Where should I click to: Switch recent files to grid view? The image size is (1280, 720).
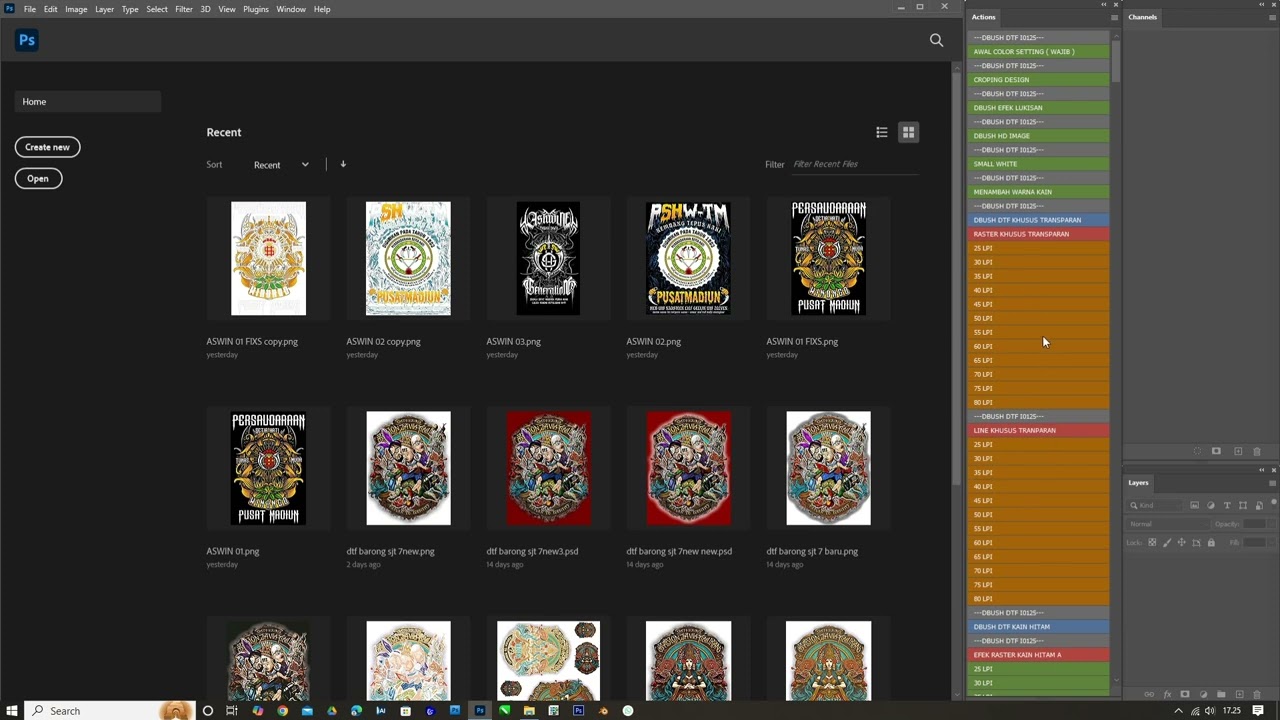(908, 132)
